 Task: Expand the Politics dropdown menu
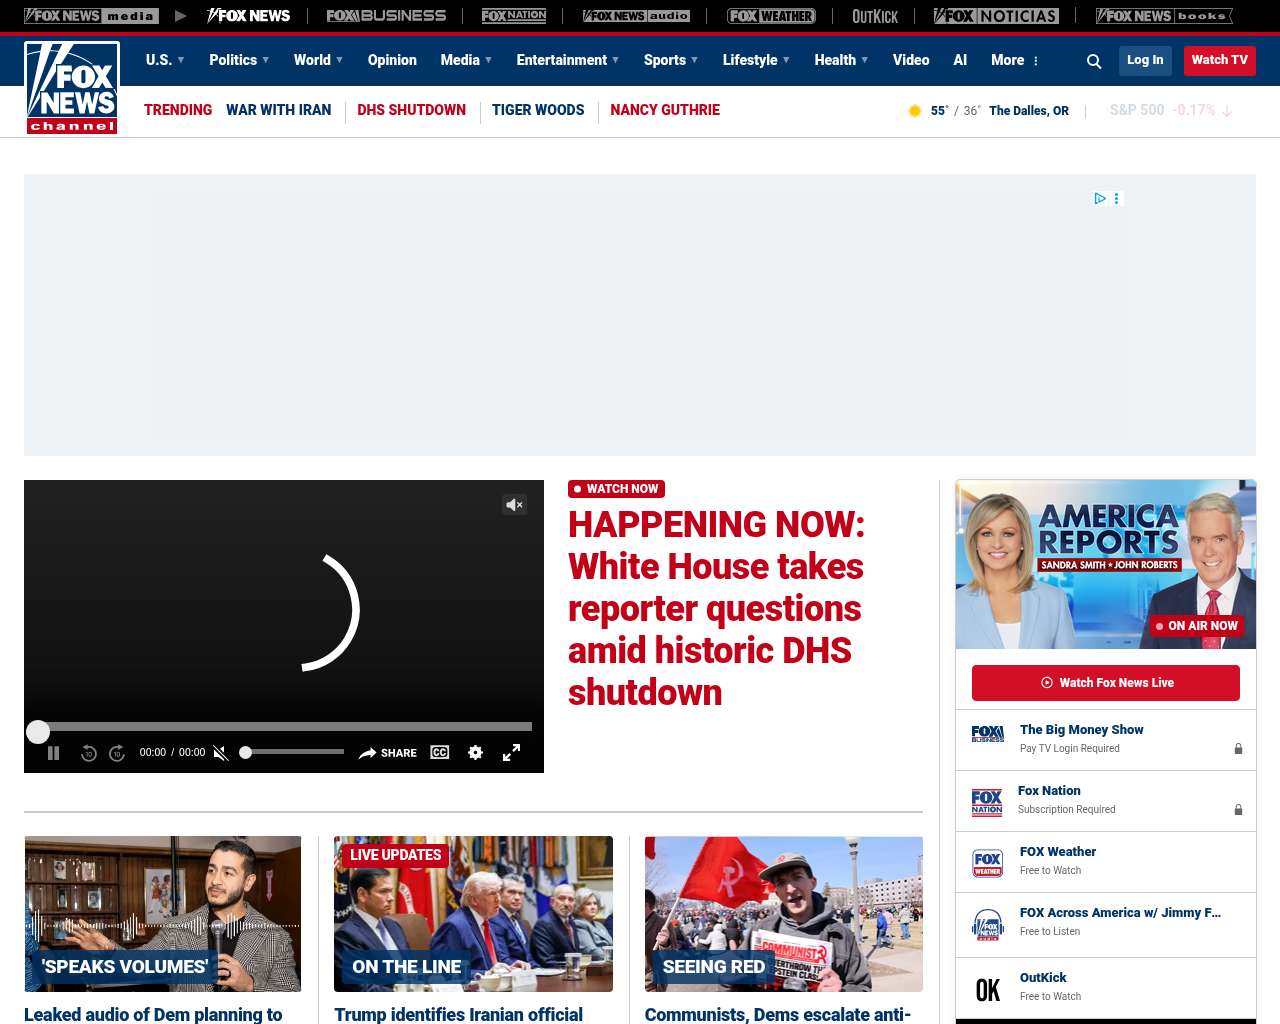pos(239,60)
